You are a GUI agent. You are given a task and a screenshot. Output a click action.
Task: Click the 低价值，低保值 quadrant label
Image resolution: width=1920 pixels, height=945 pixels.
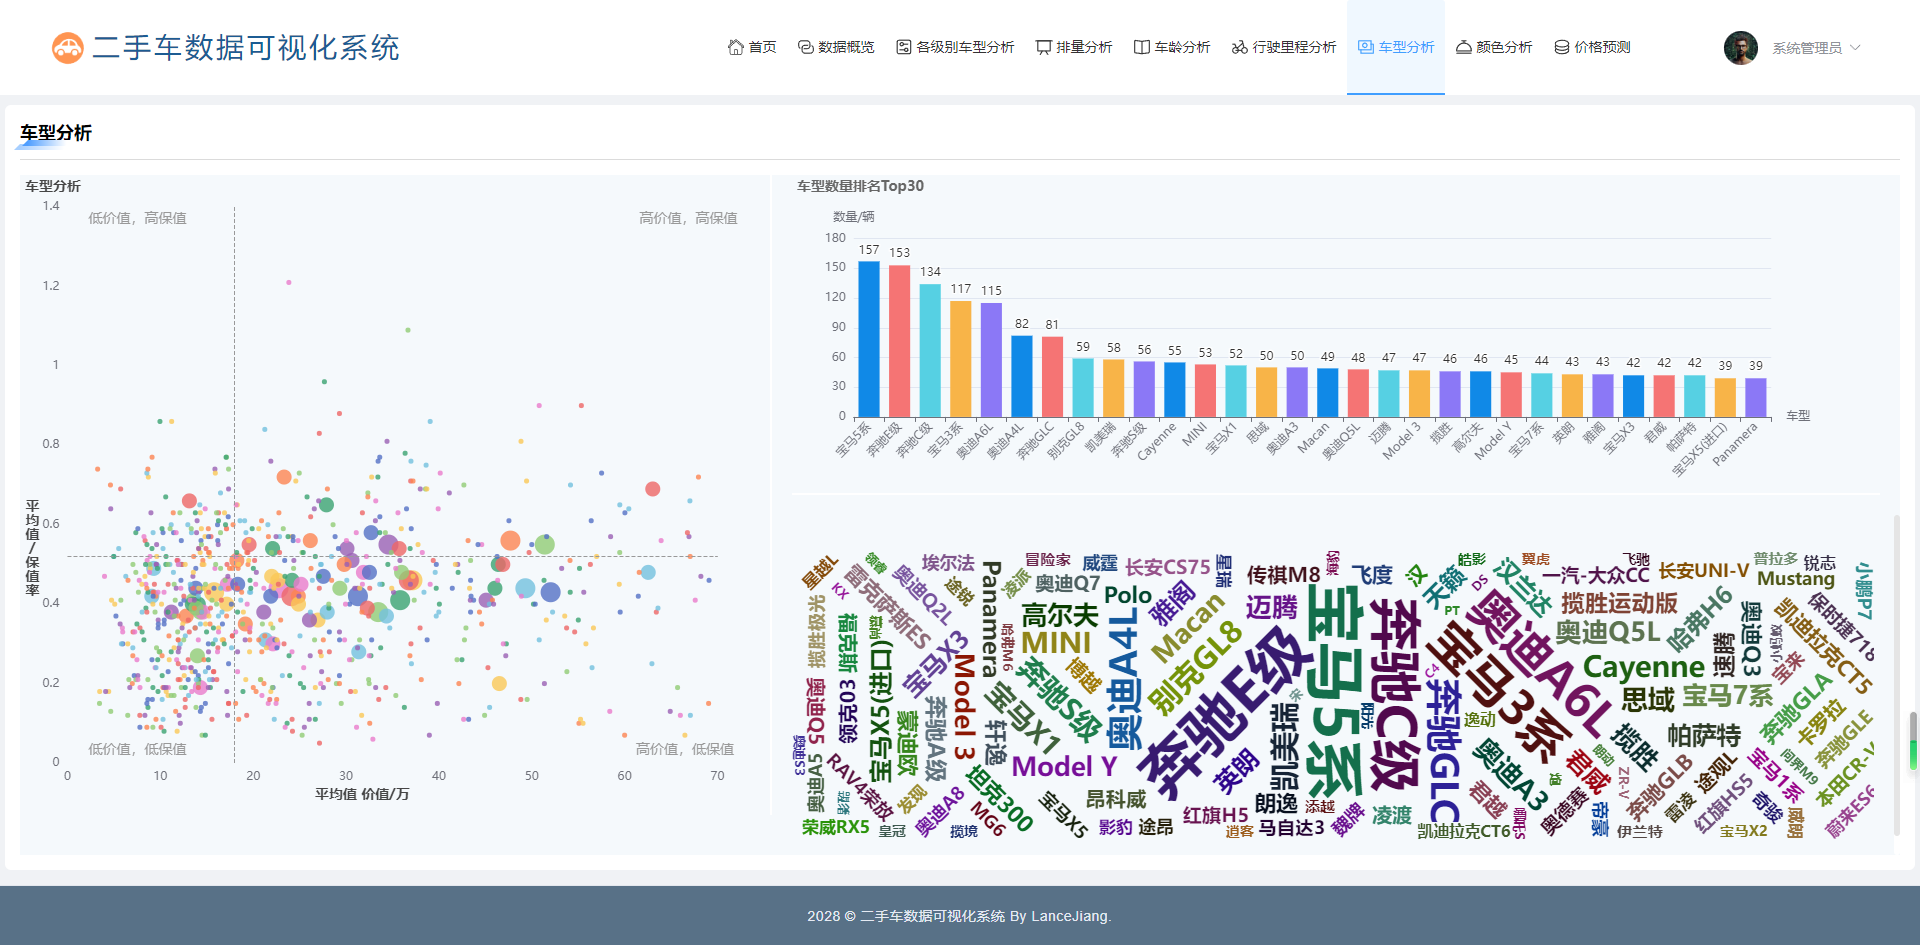pos(137,749)
